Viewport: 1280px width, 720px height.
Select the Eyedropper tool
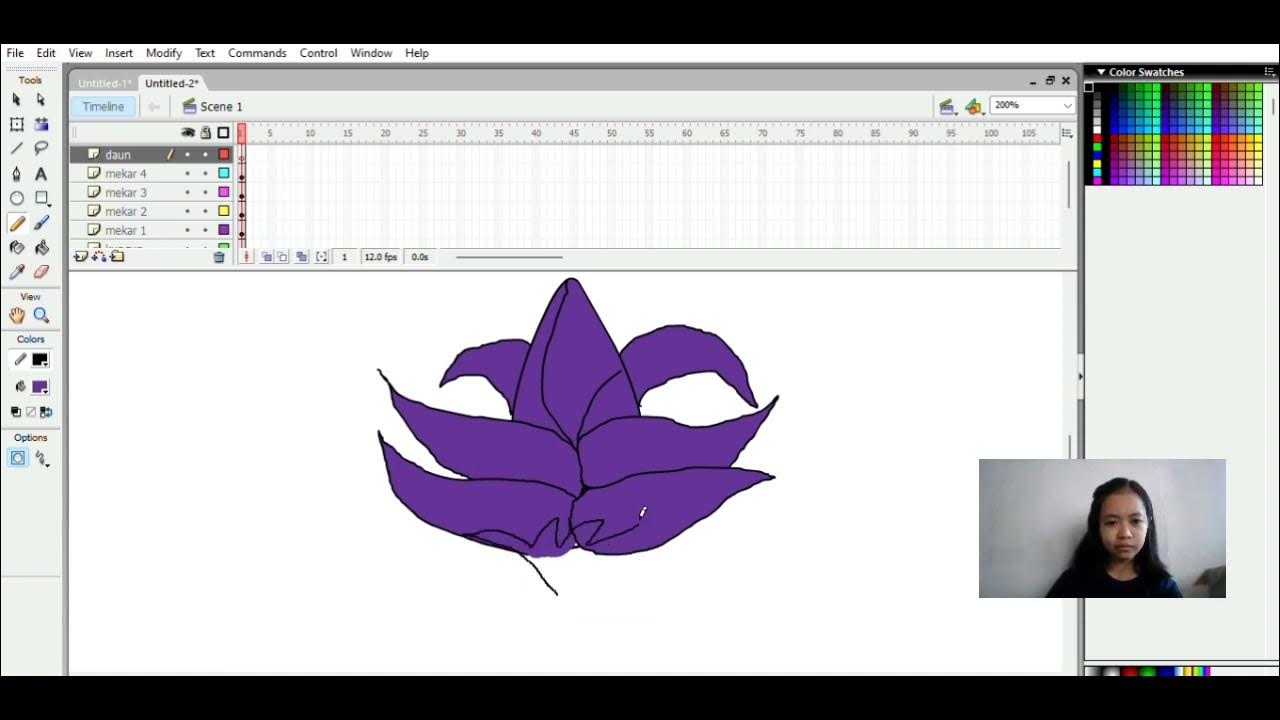[17, 272]
